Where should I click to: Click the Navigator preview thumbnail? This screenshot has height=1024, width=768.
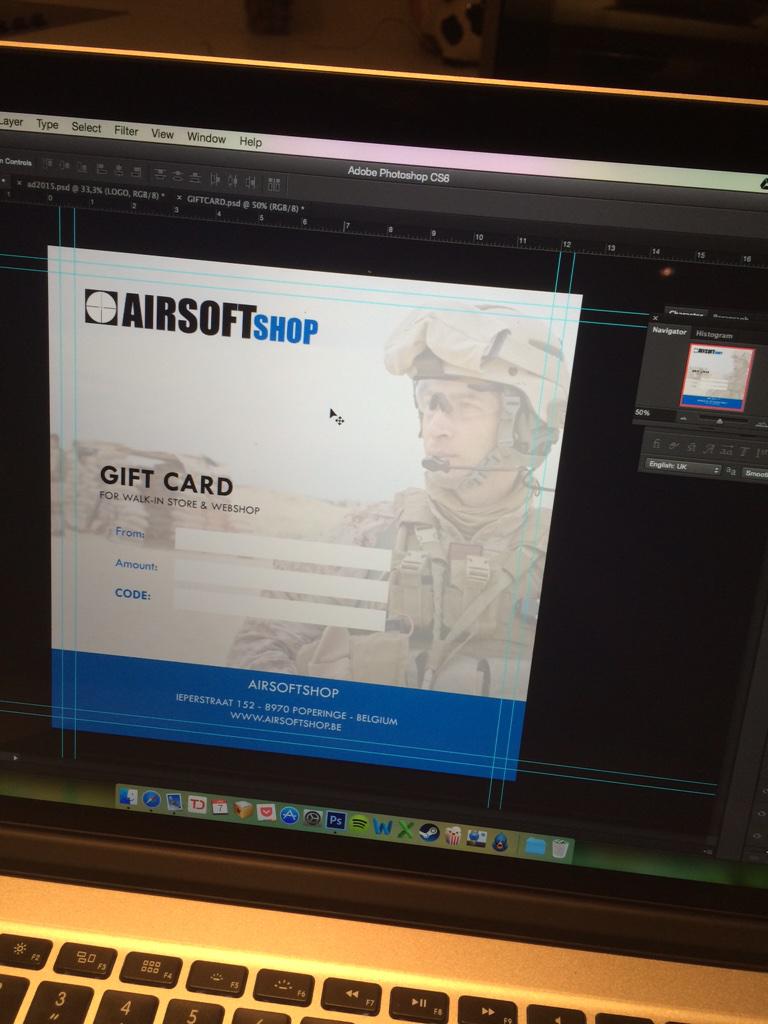tap(718, 377)
